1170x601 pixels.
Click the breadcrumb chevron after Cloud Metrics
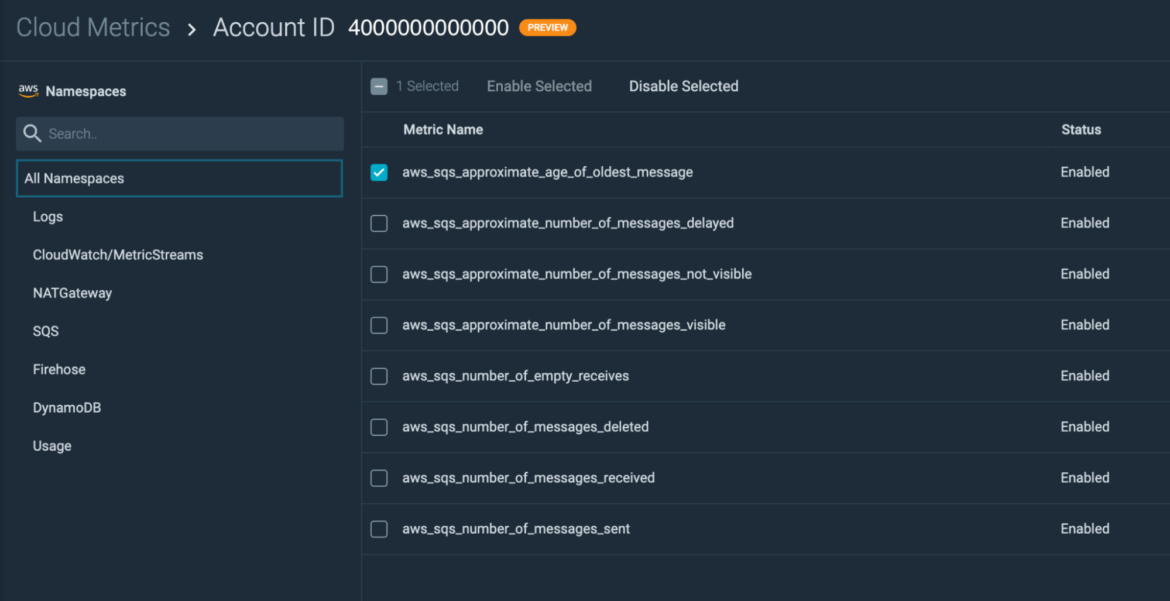point(192,29)
